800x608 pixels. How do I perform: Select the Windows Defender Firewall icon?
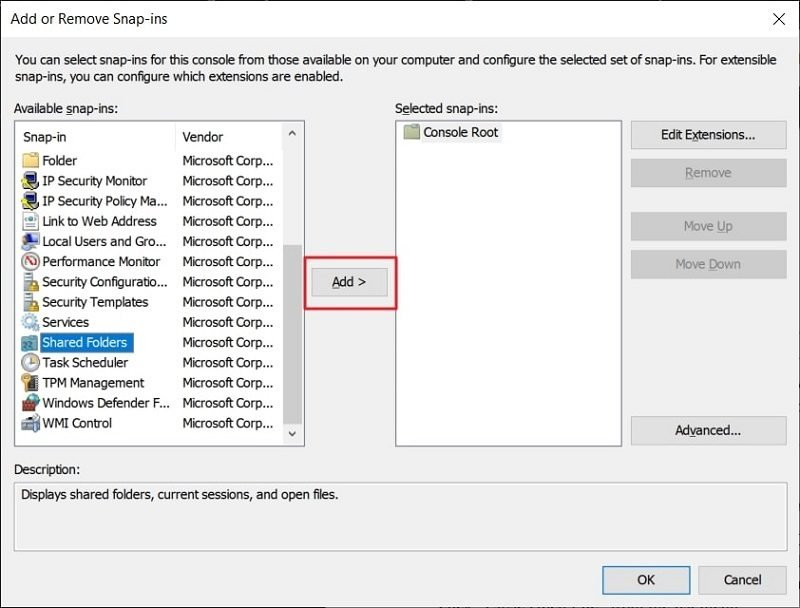[x=30, y=403]
